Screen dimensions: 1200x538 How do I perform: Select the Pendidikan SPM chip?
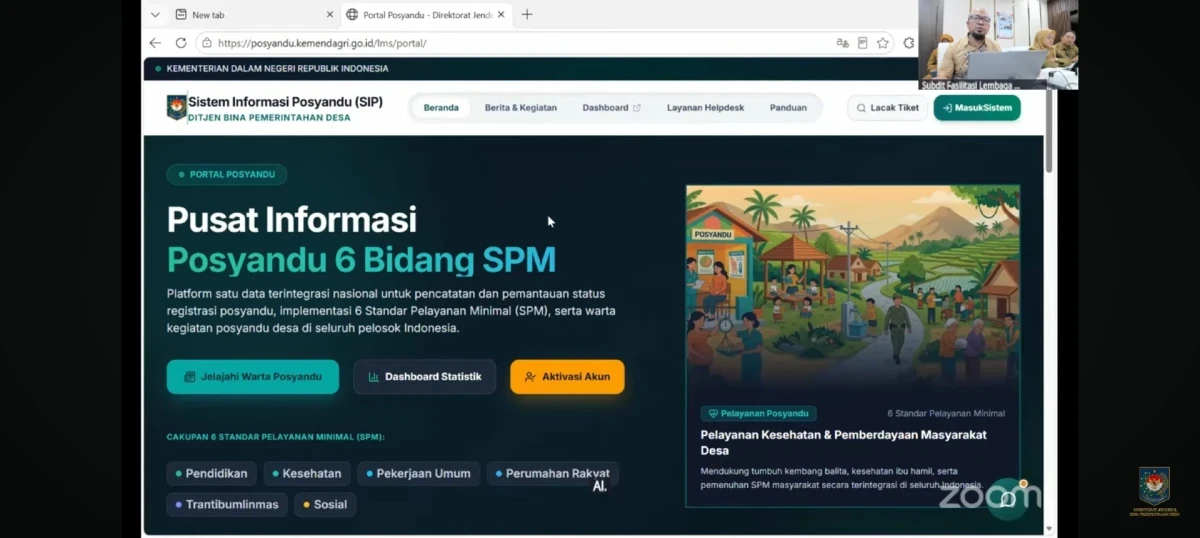[x=212, y=473]
